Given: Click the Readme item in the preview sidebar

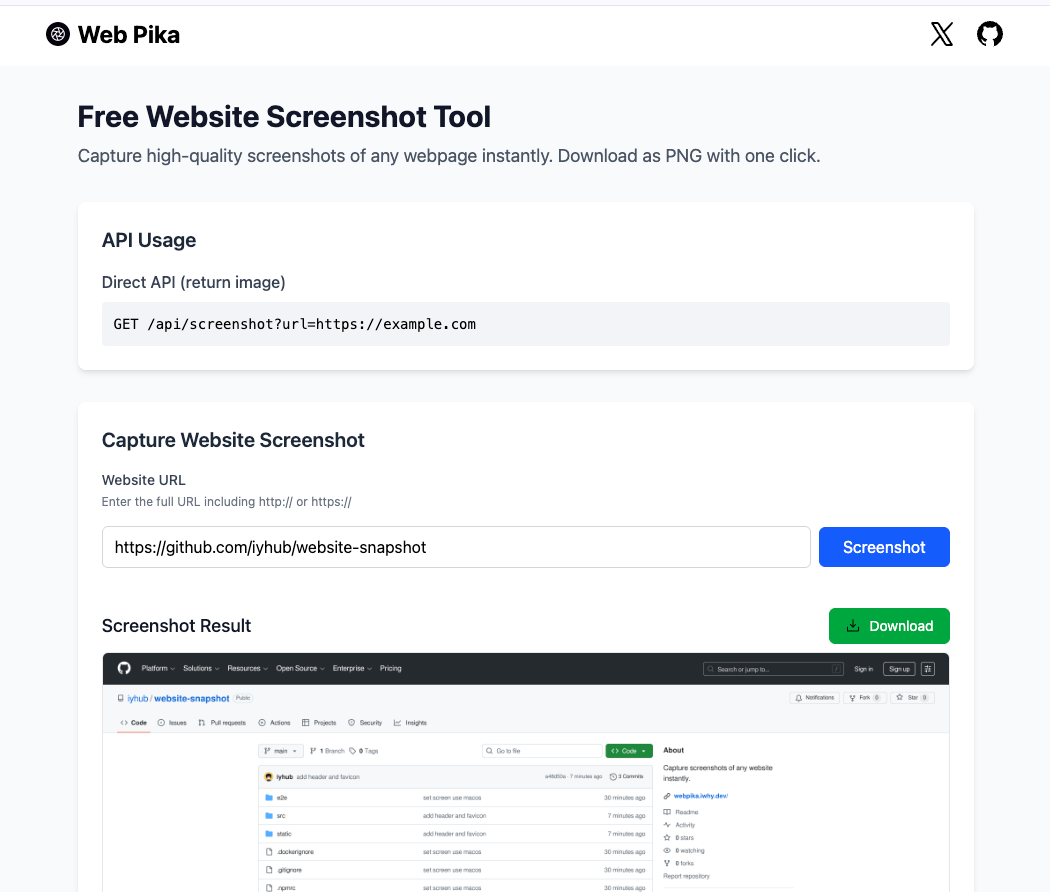Looking at the screenshot, I should [x=680, y=812].
